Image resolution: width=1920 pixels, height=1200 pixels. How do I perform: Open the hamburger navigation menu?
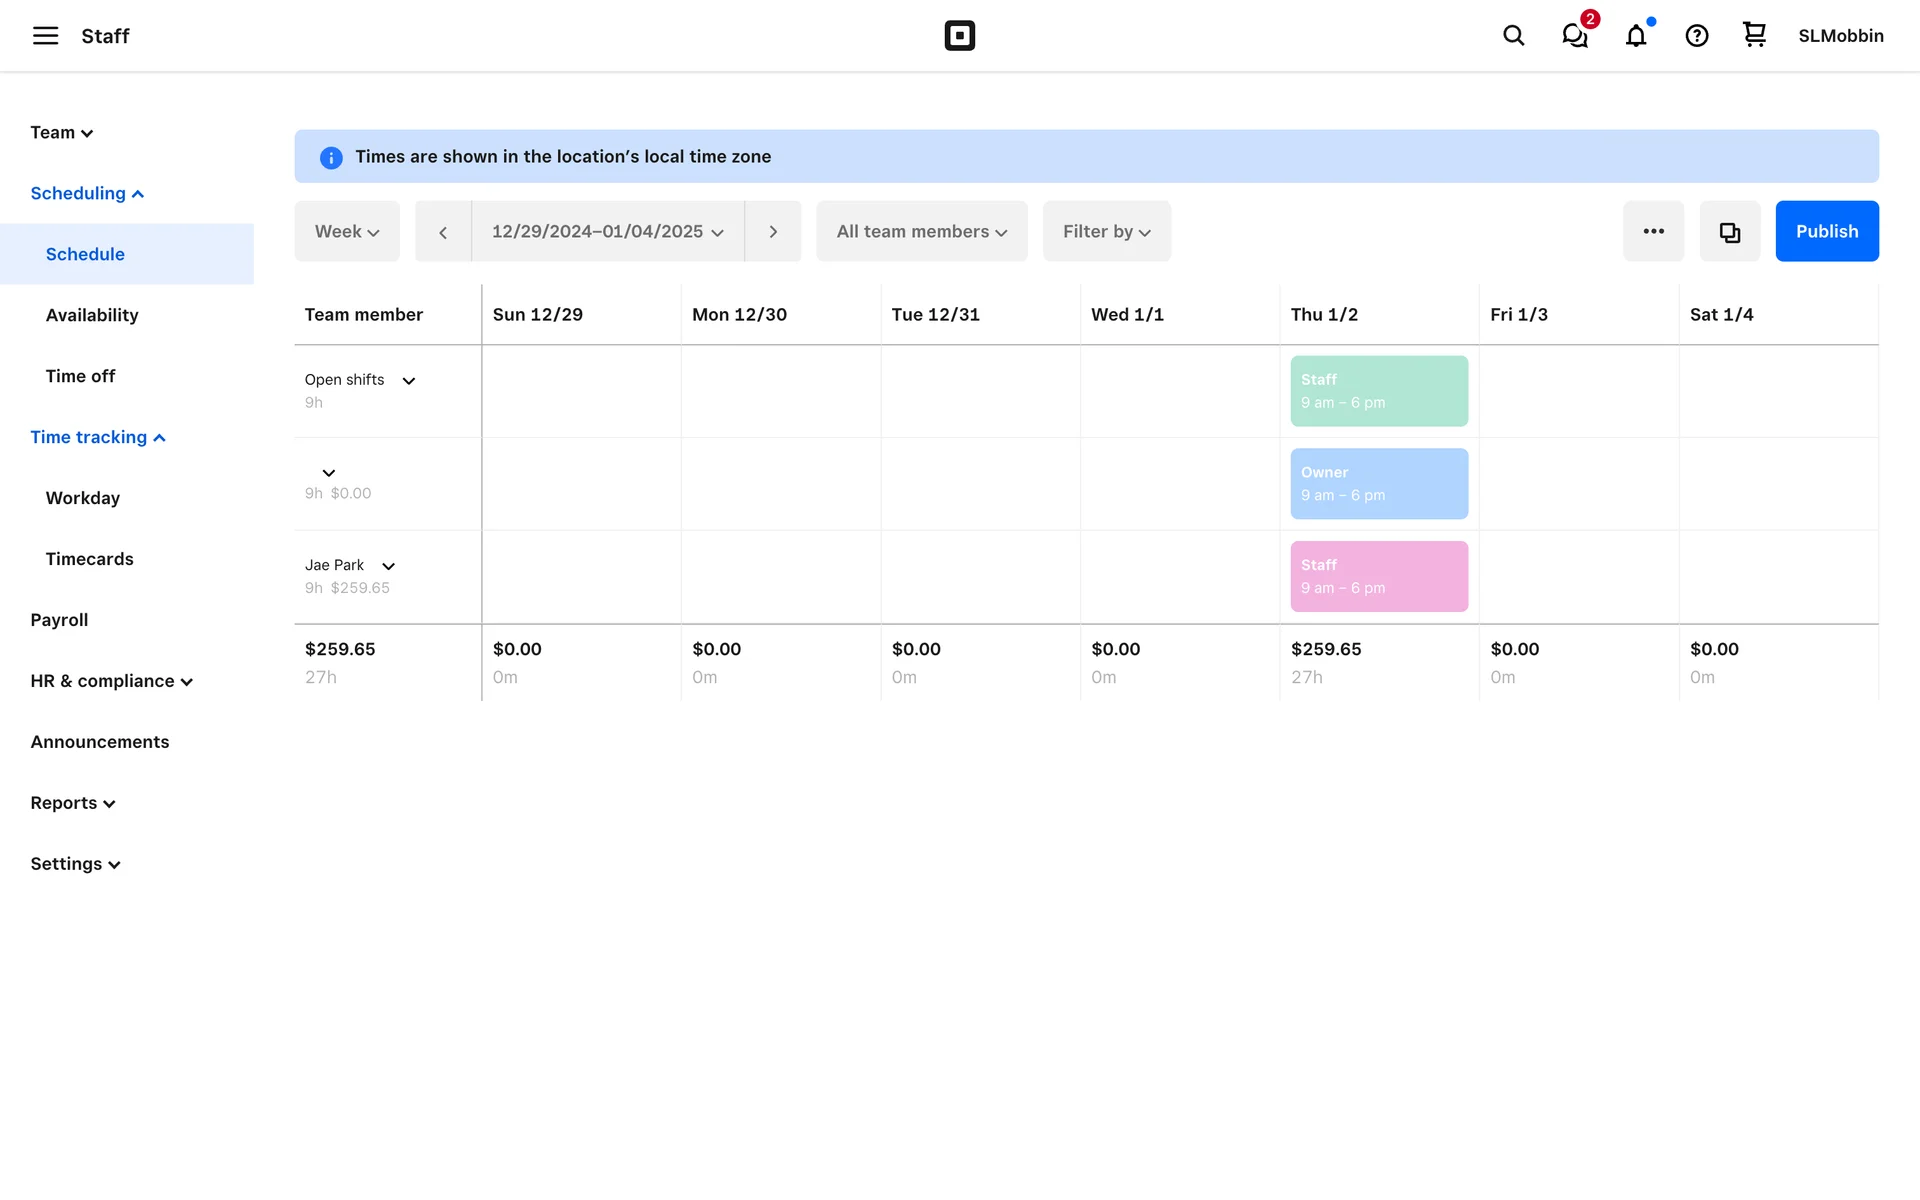coord(45,36)
